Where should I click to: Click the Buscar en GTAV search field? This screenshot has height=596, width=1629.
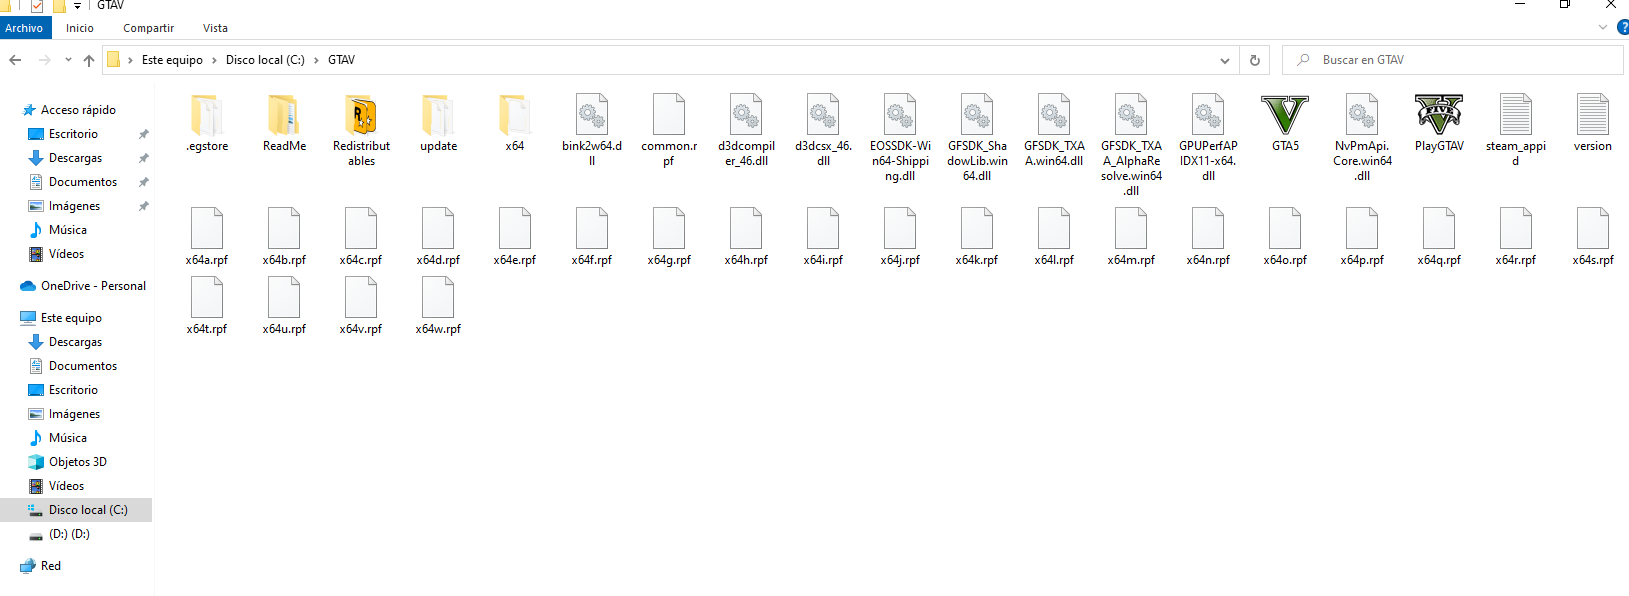coord(1452,60)
